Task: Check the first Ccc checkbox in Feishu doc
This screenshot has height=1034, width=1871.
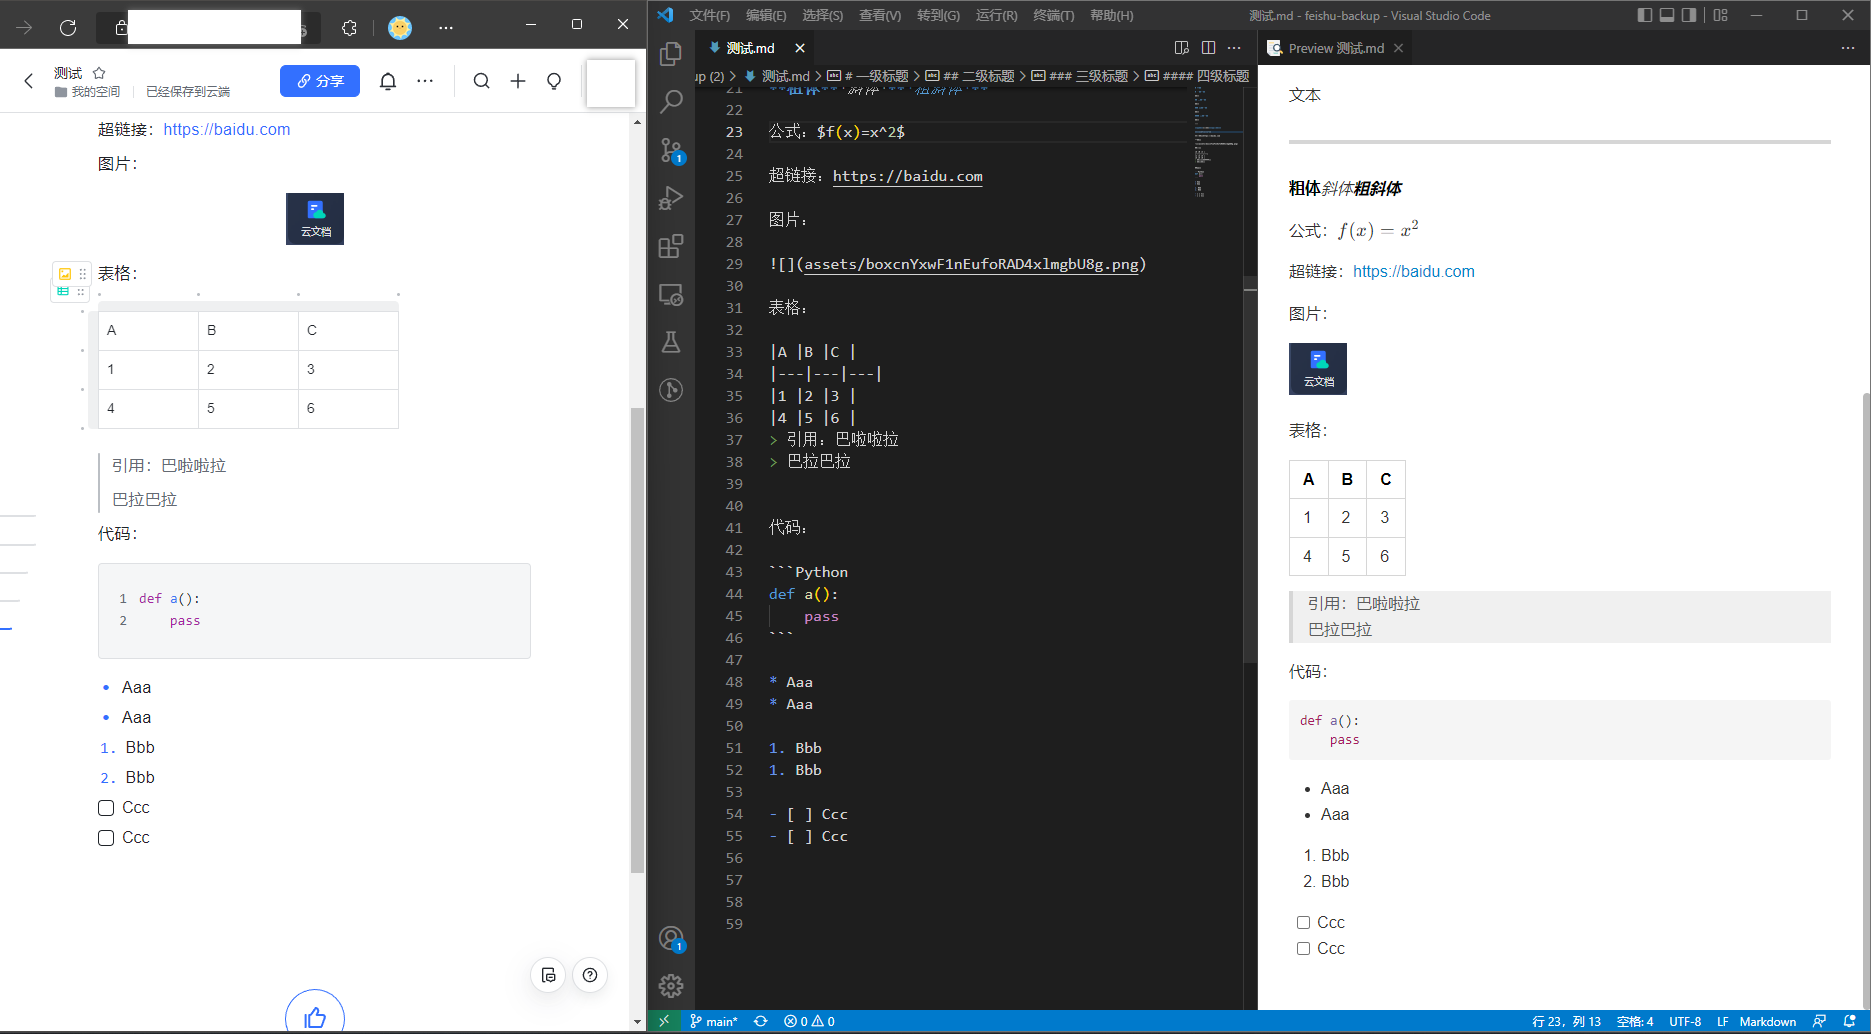Action: click(106, 808)
